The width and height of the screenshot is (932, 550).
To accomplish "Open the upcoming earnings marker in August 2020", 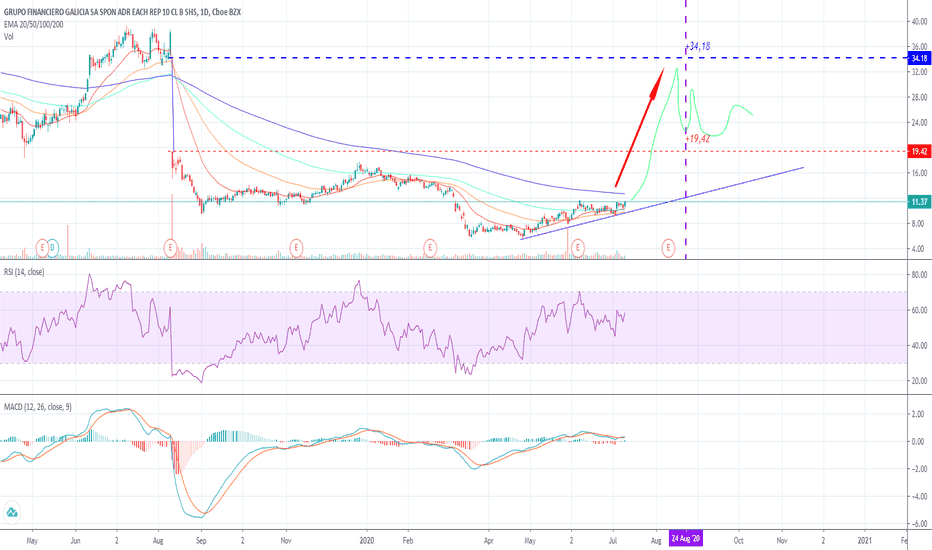I will point(668,247).
